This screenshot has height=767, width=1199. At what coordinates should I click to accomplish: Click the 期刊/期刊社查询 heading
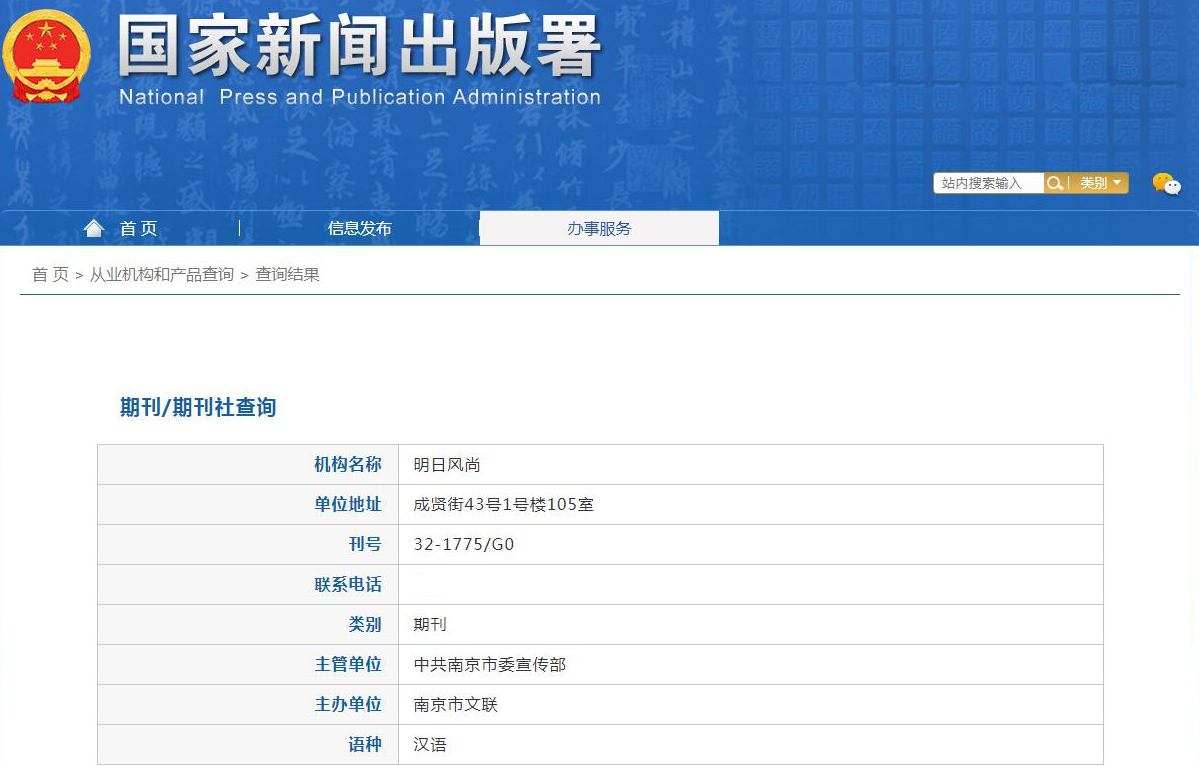[x=198, y=407]
